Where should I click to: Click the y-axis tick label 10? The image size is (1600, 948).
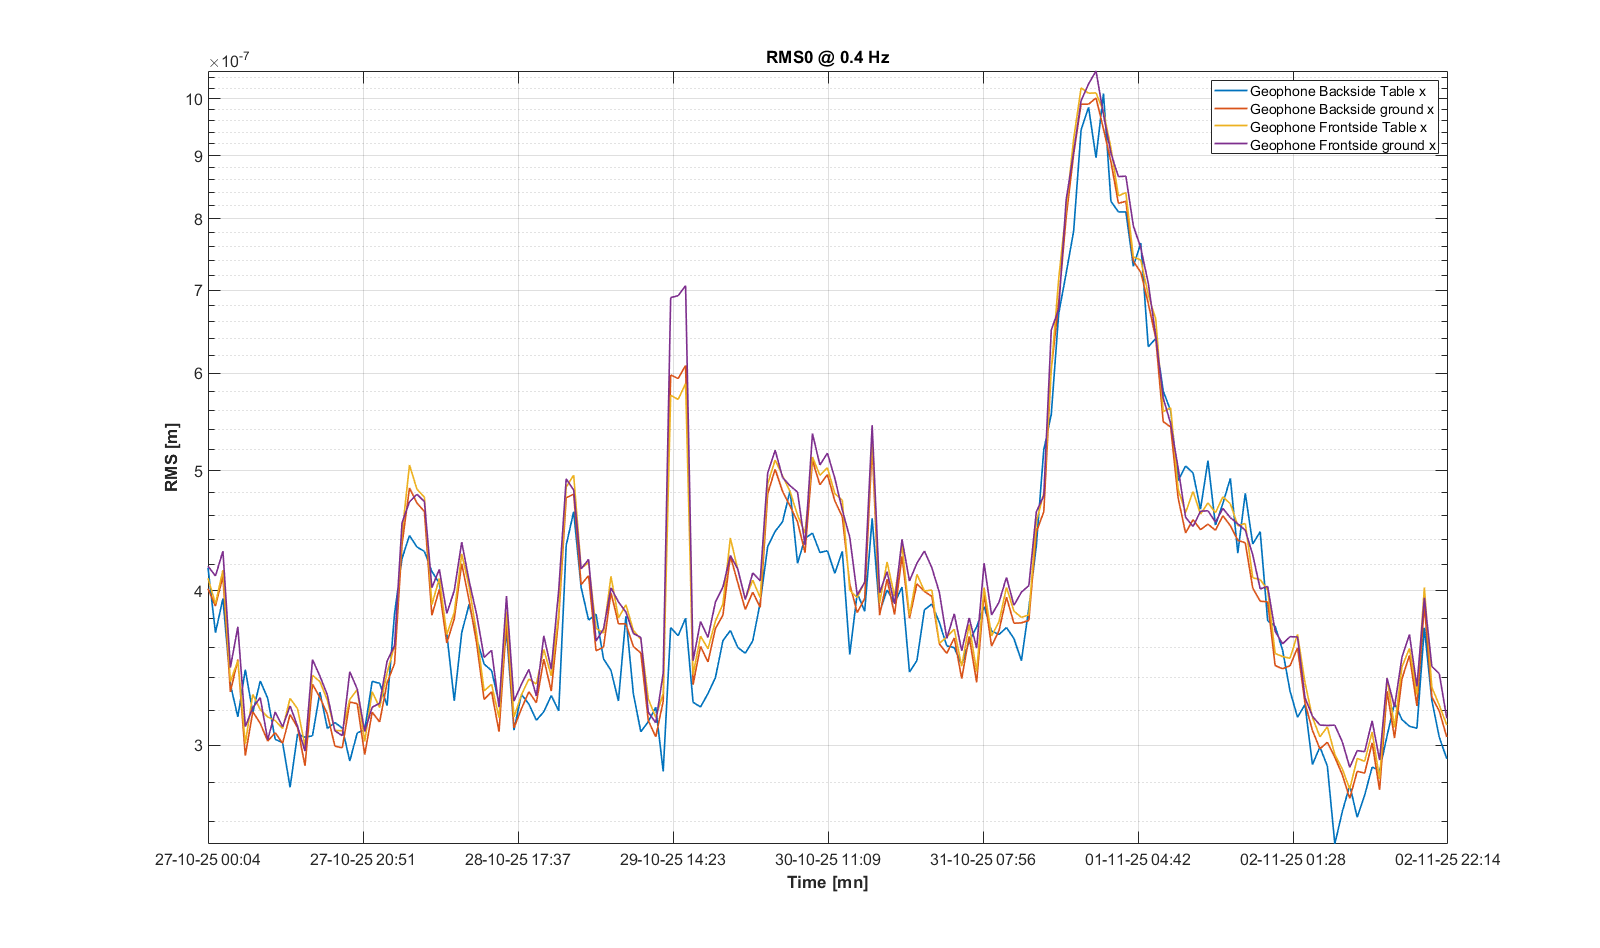pos(194,99)
